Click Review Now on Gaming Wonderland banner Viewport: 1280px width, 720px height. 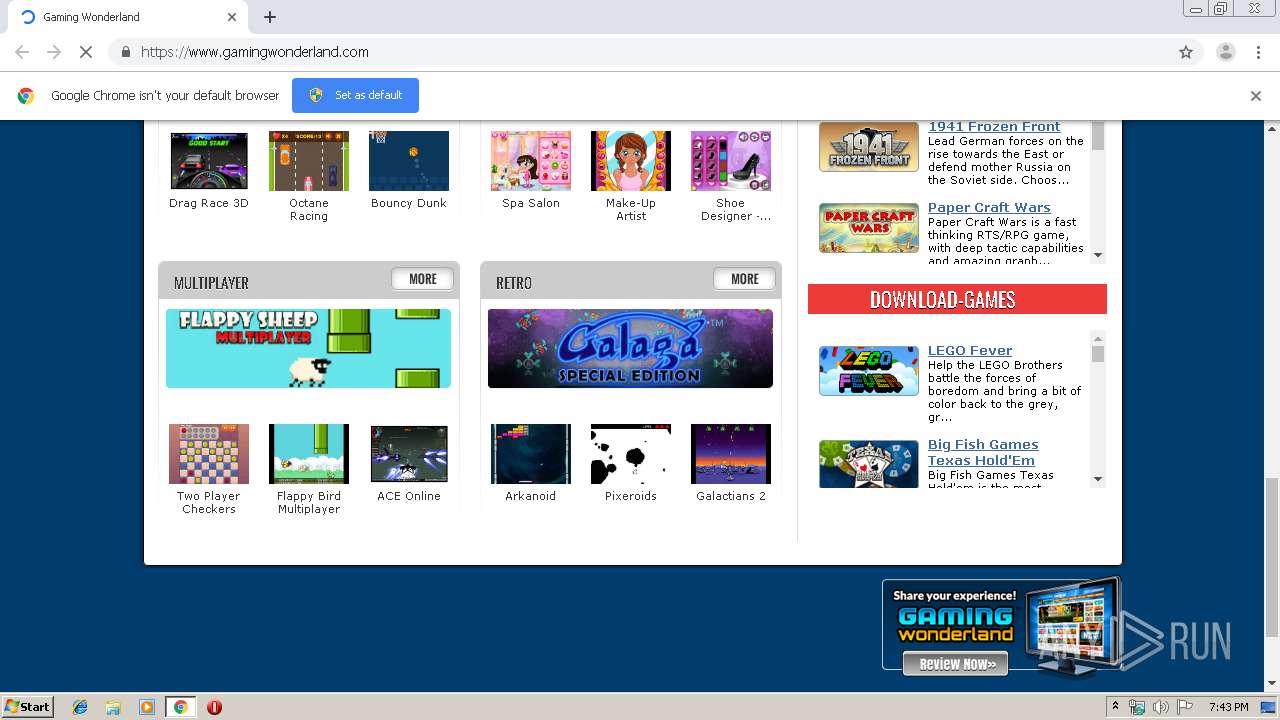[957, 664]
